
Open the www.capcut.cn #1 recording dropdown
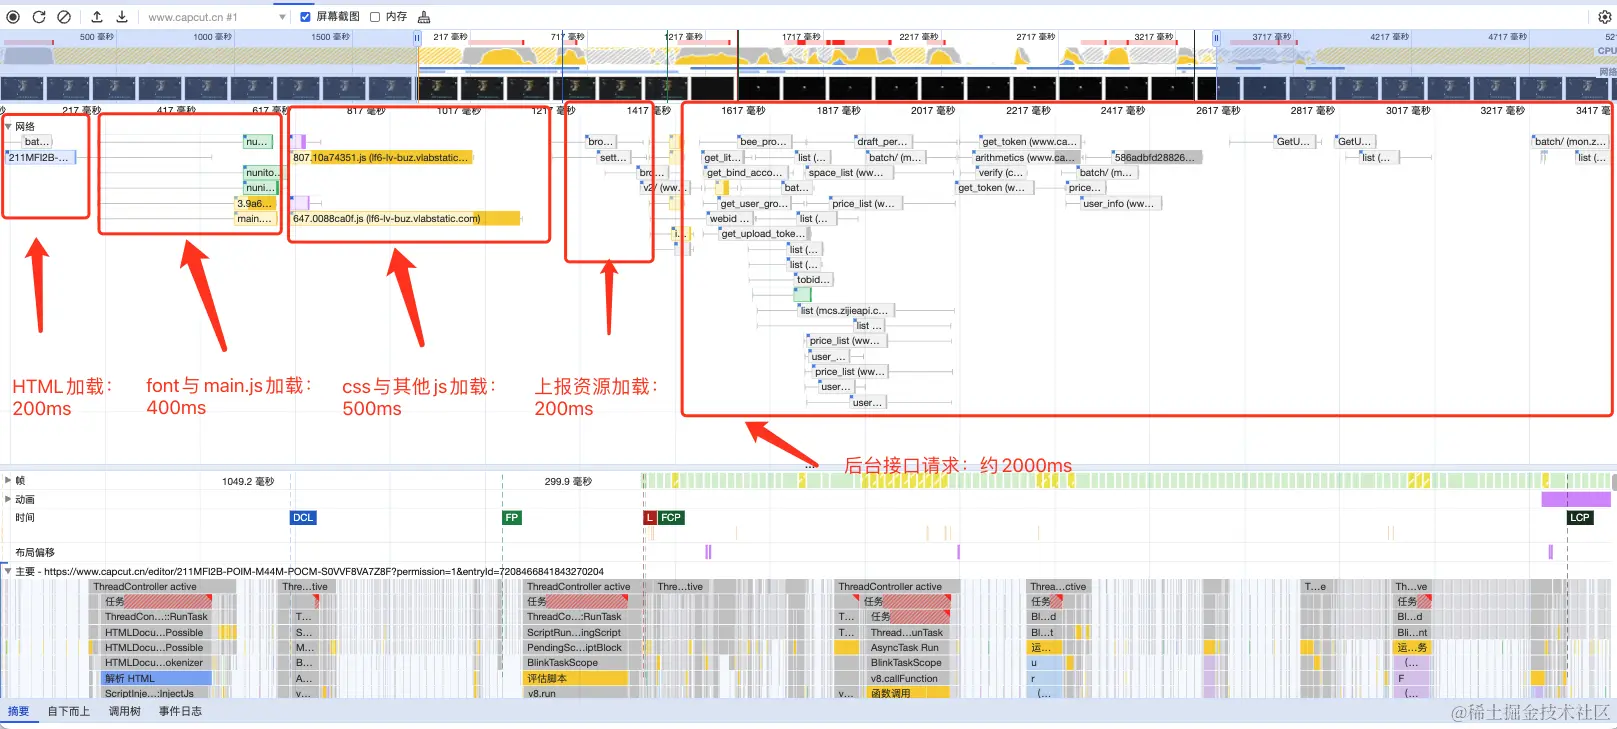click(x=217, y=17)
